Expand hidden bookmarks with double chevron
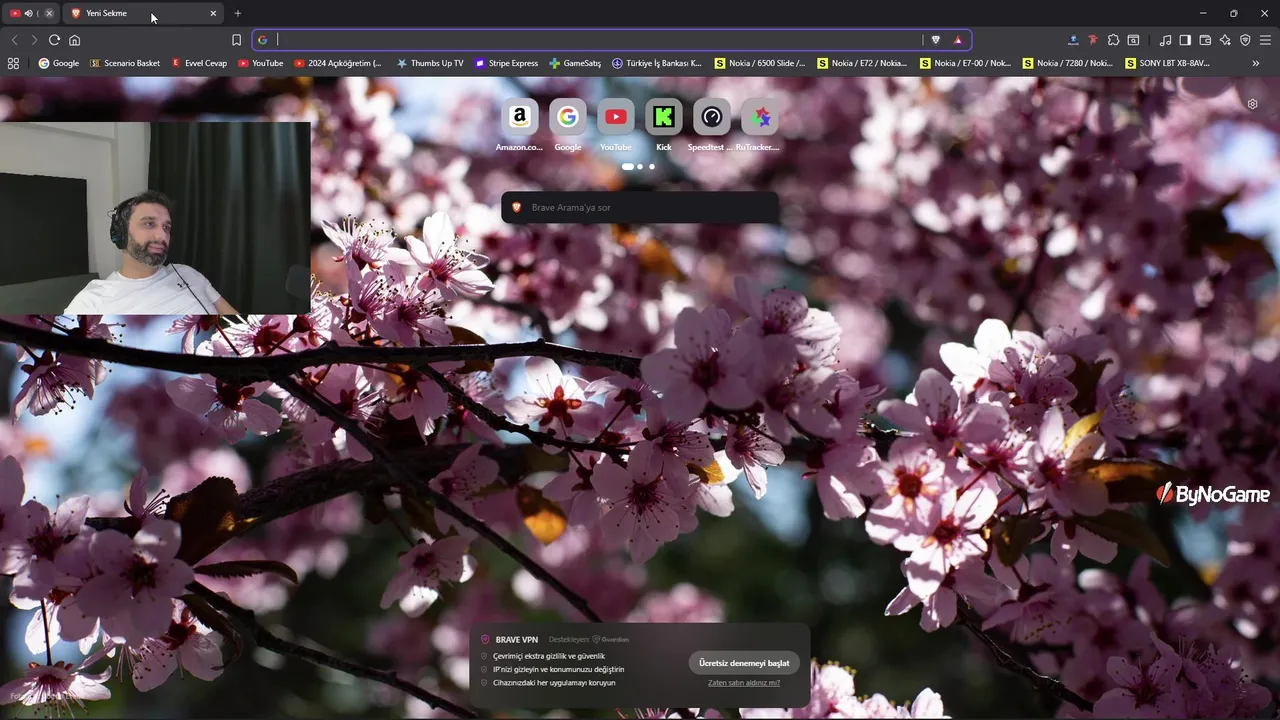The width and height of the screenshot is (1280, 720). pos(1256,63)
